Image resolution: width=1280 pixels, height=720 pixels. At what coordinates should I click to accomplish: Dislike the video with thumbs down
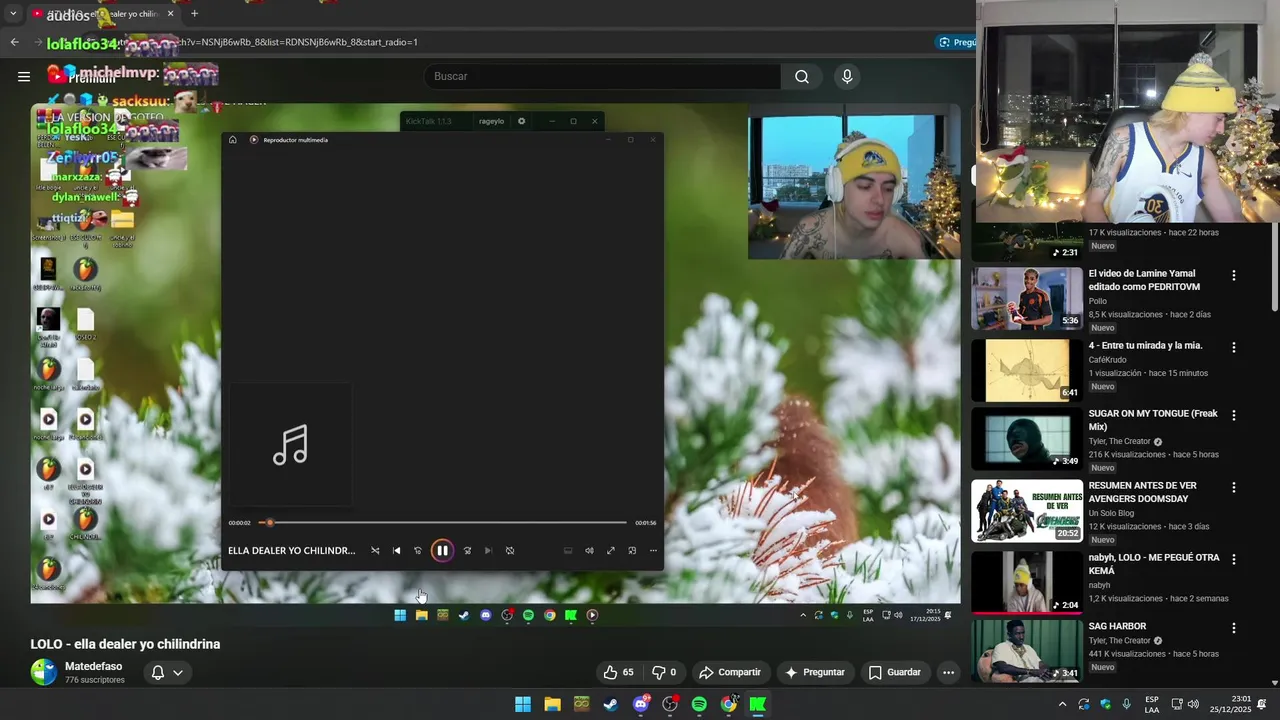point(665,672)
